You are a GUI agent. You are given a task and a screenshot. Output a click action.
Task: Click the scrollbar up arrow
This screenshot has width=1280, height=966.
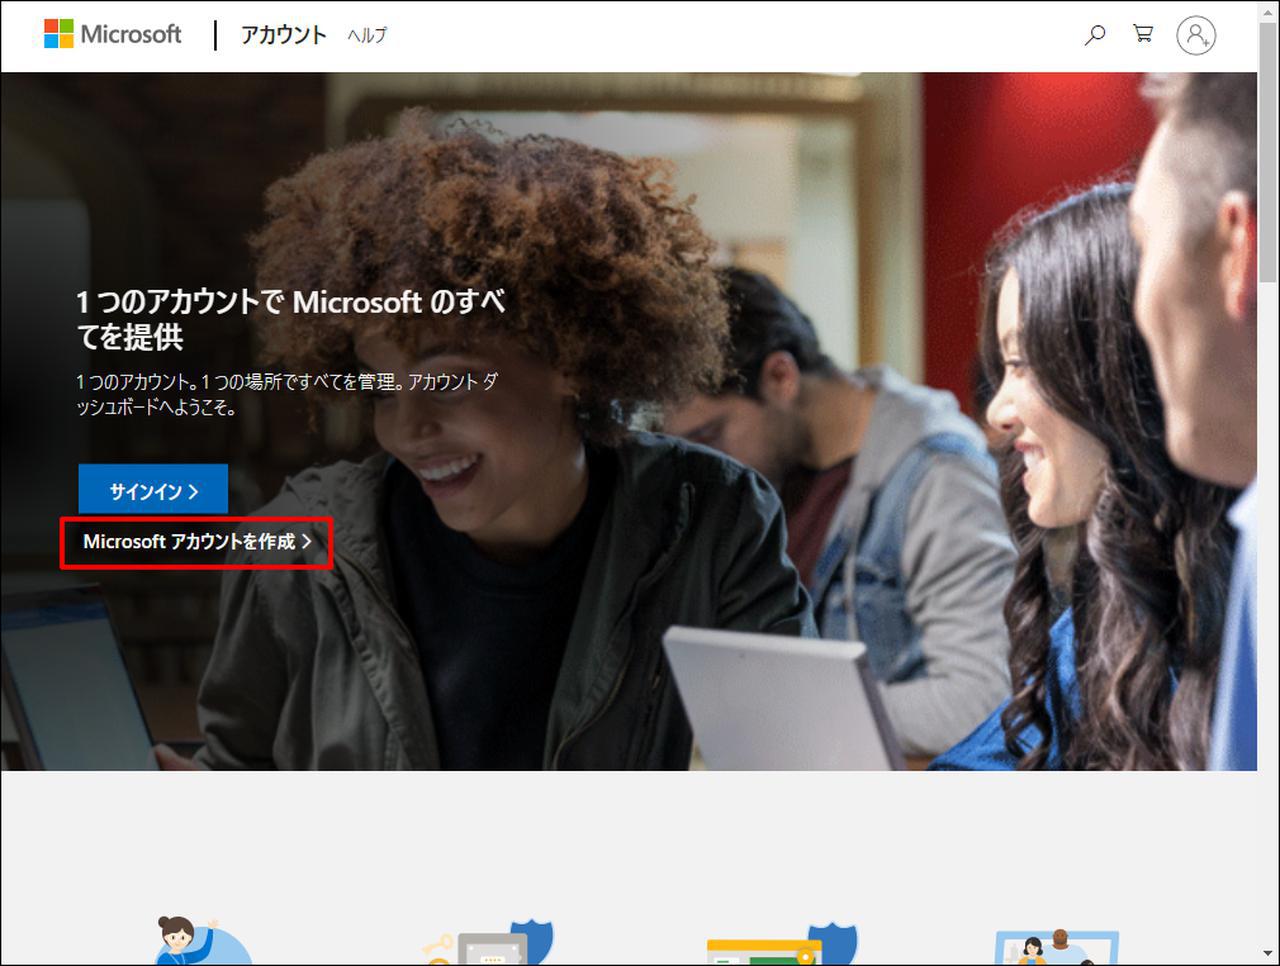1268,10
